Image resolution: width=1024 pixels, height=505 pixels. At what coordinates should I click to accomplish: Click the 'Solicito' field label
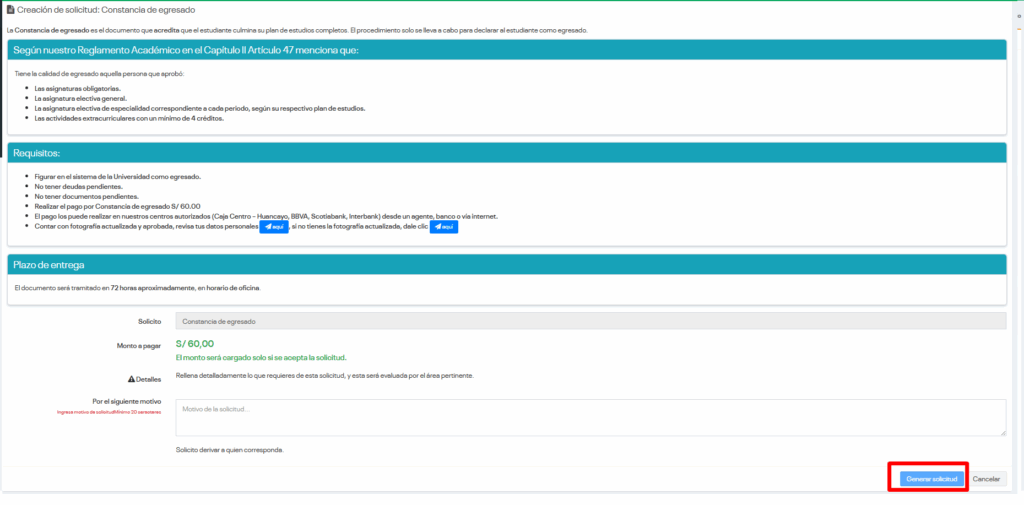tap(150, 321)
